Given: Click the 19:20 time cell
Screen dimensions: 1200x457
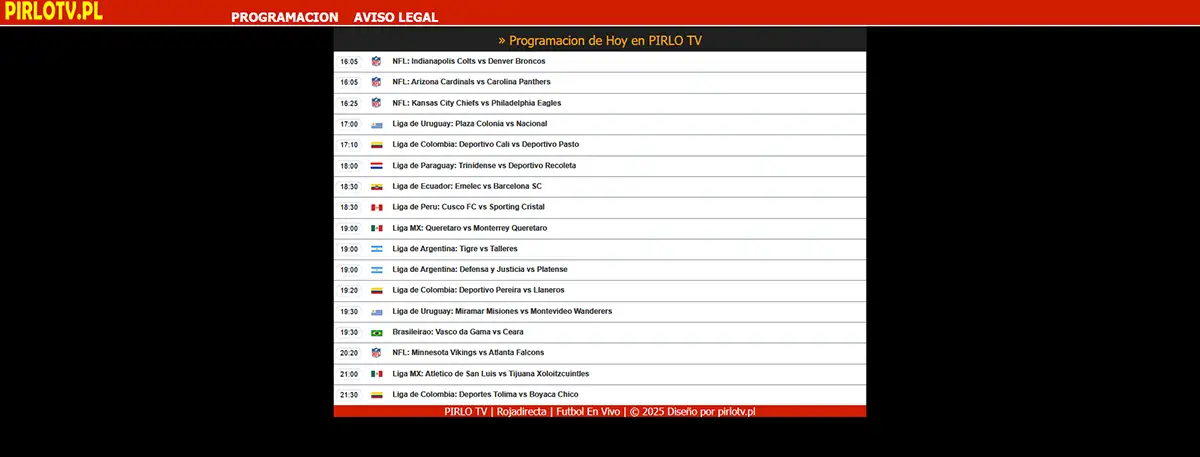Looking at the screenshot, I should (349, 290).
